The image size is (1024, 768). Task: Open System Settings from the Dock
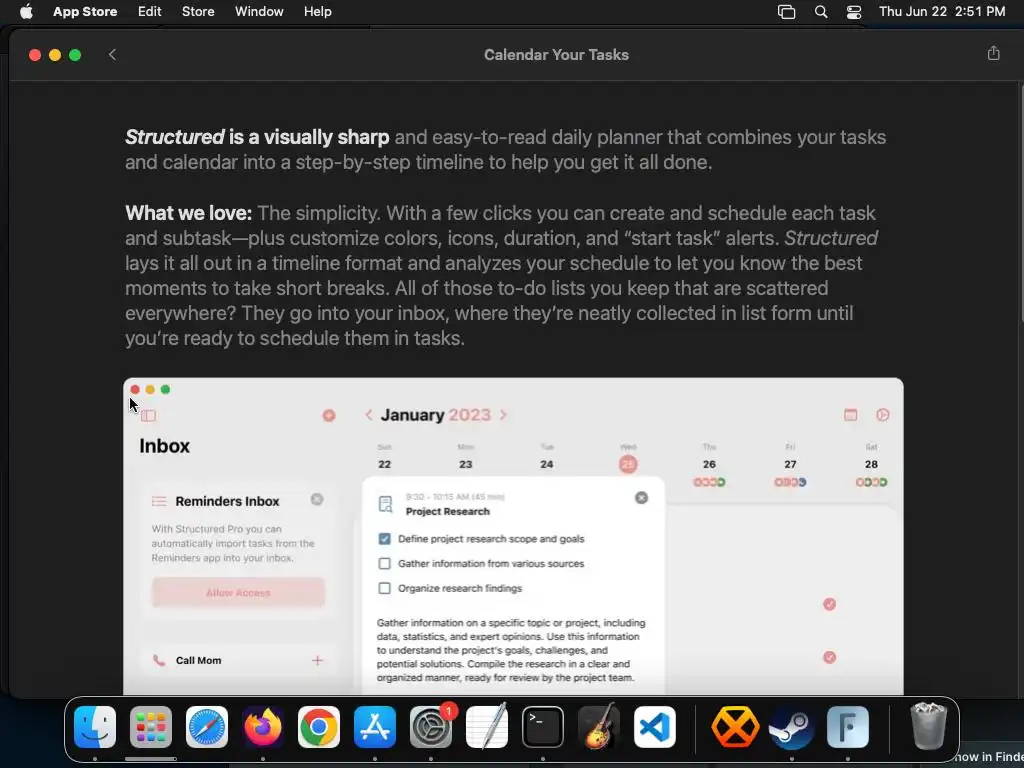coord(431,727)
